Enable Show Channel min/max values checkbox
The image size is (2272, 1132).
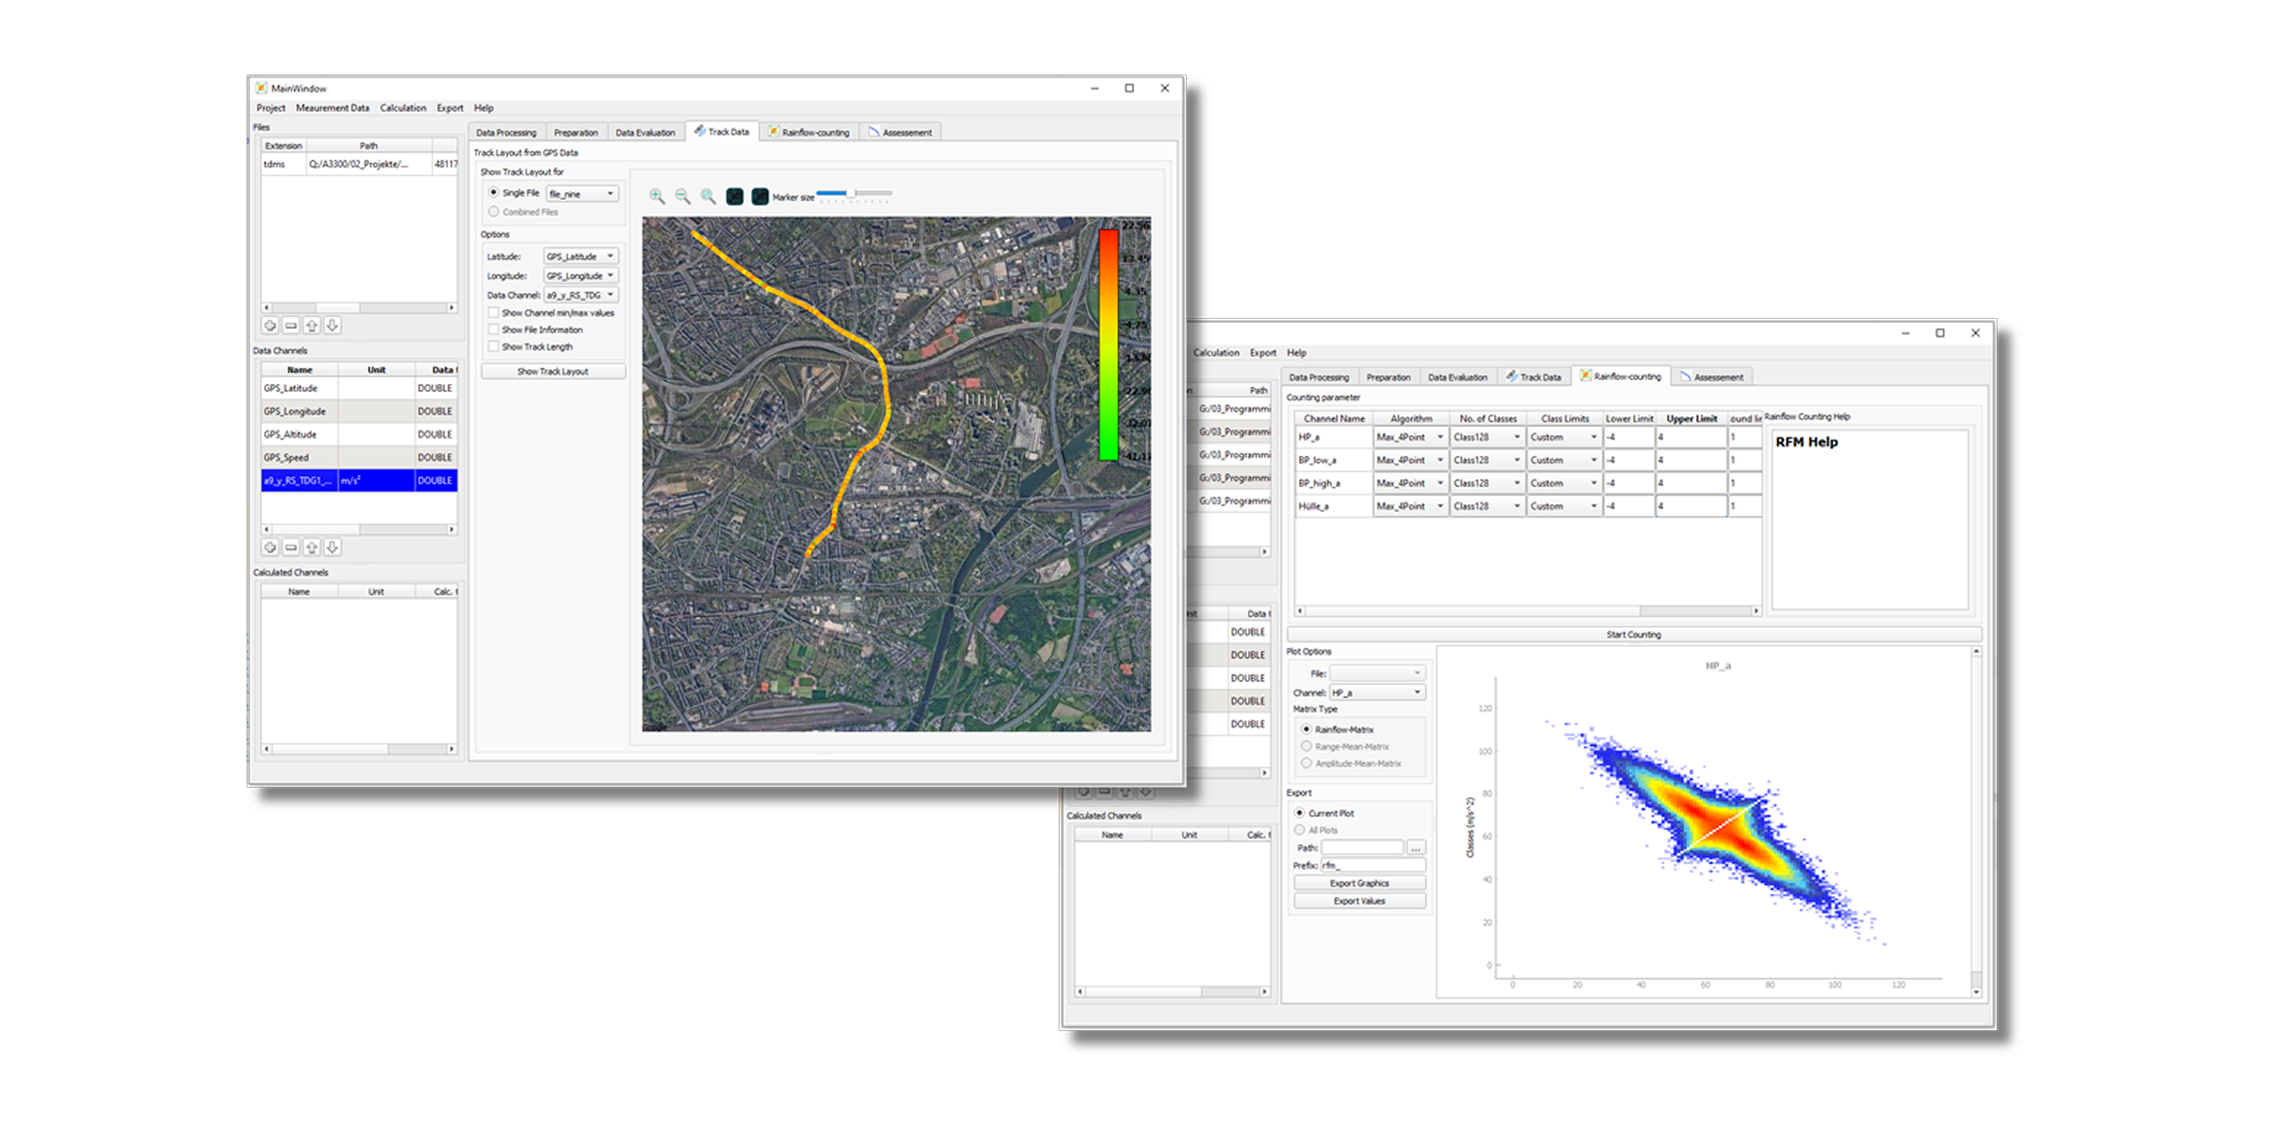point(494,313)
